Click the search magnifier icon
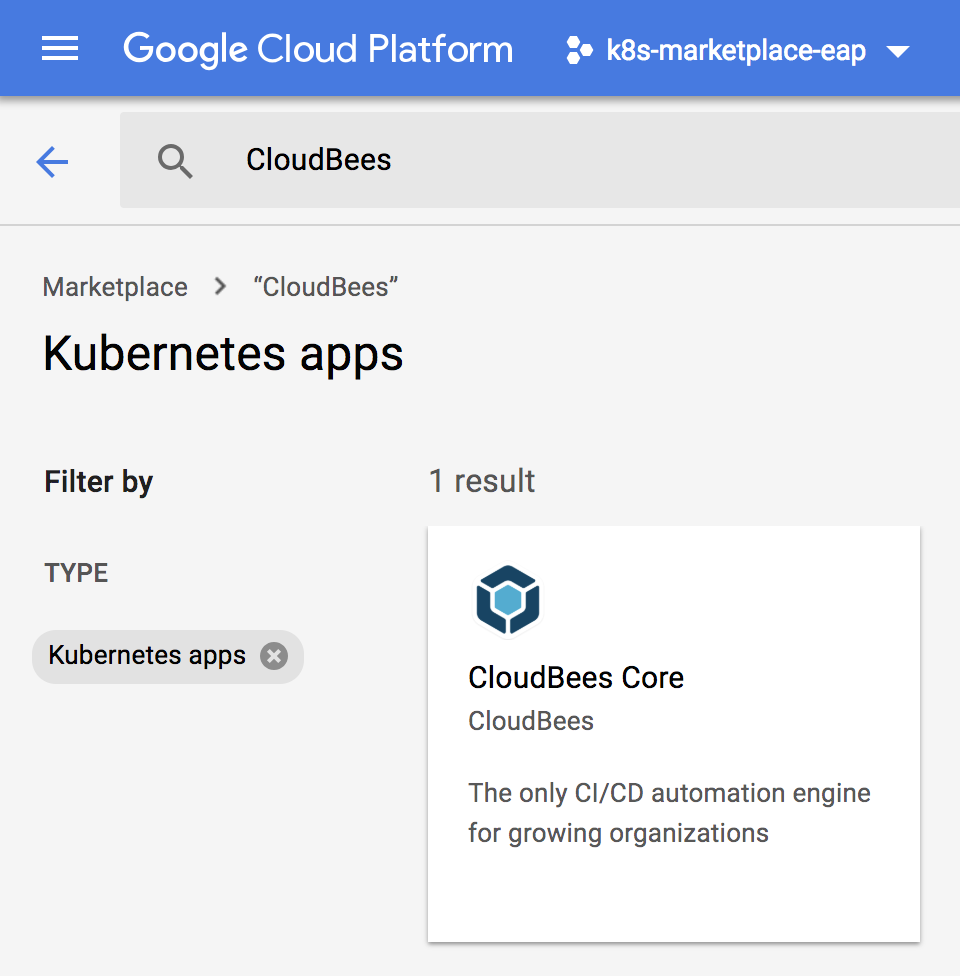 (x=175, y=160)
